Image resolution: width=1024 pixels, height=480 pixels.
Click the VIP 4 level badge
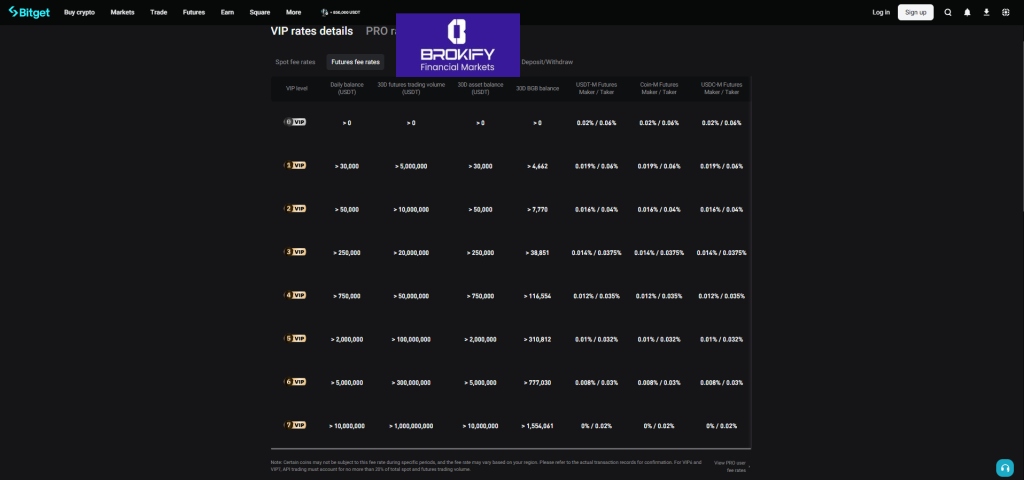pyautogui.click(x=296, y=295)
